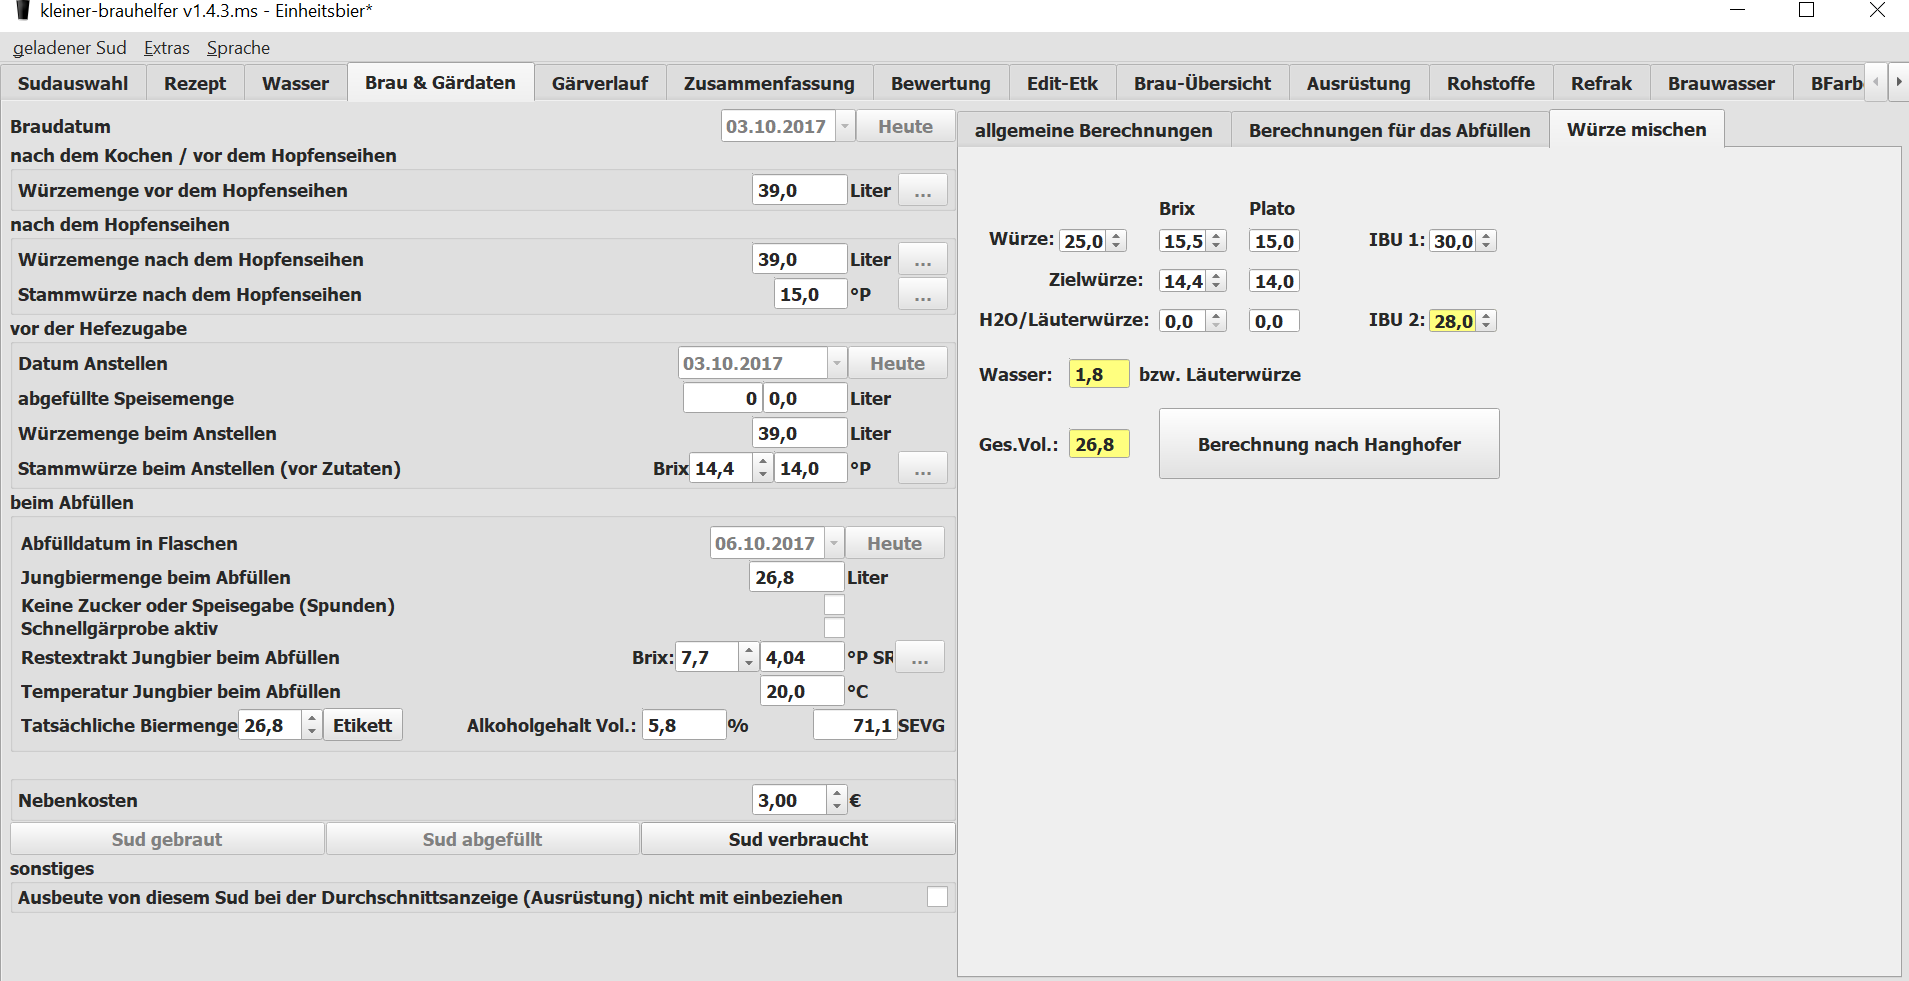Viewport: 1909px width, 981px height.
Task: Decrease the Würze volume spinner value
Action: (x=1117, y=246)
